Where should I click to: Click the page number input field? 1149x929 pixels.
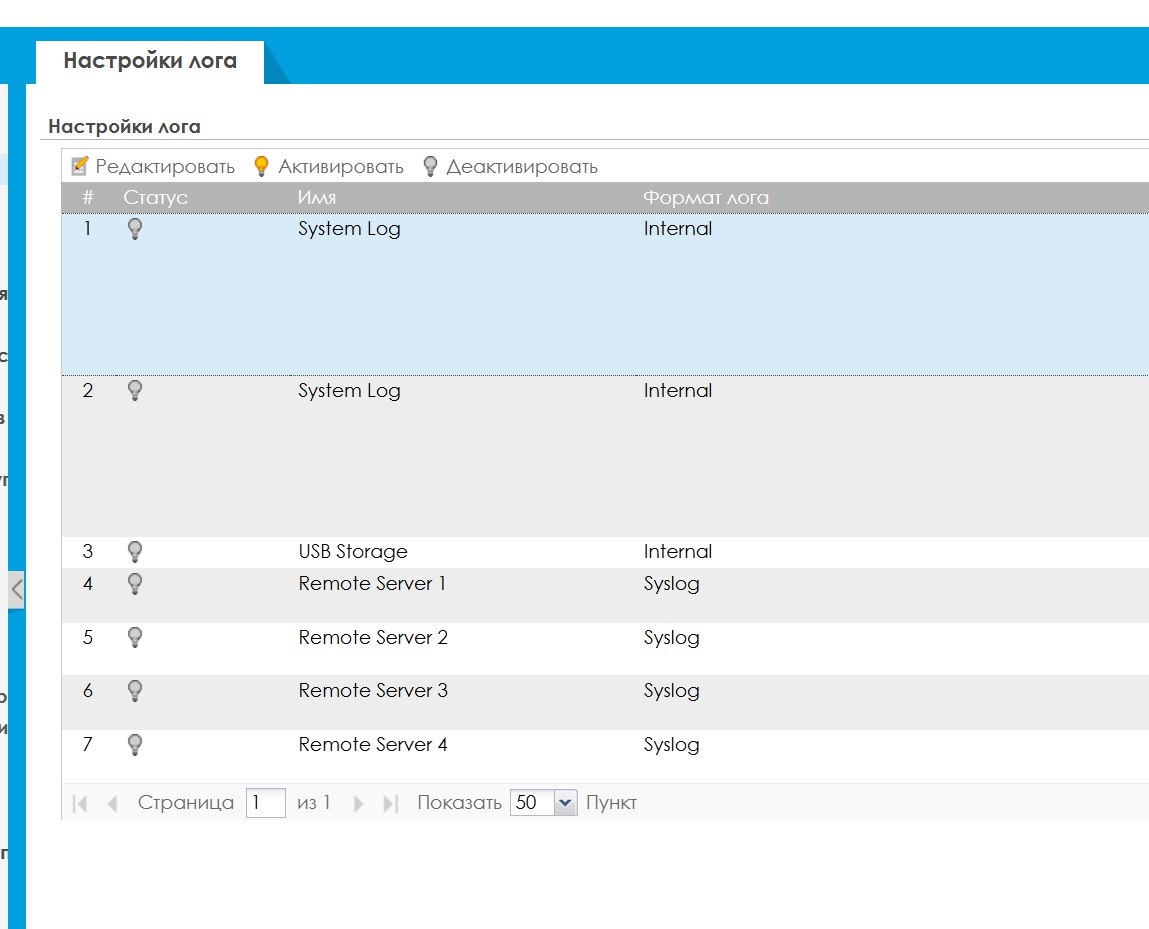[265, 803]
